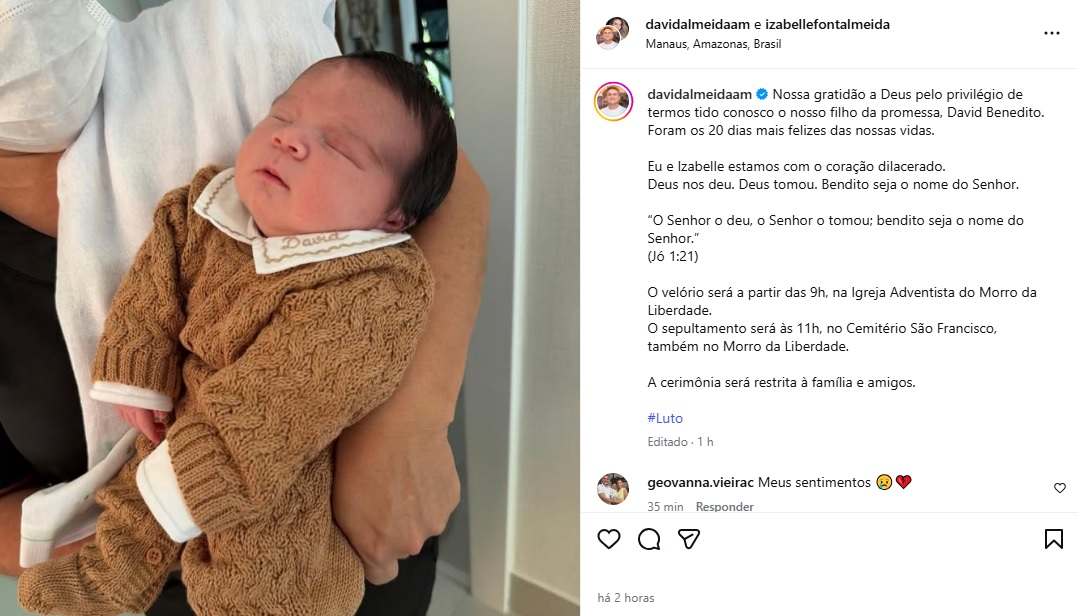
Task: Open three-dot more options menu
Action: click(x=1052, y=33)
